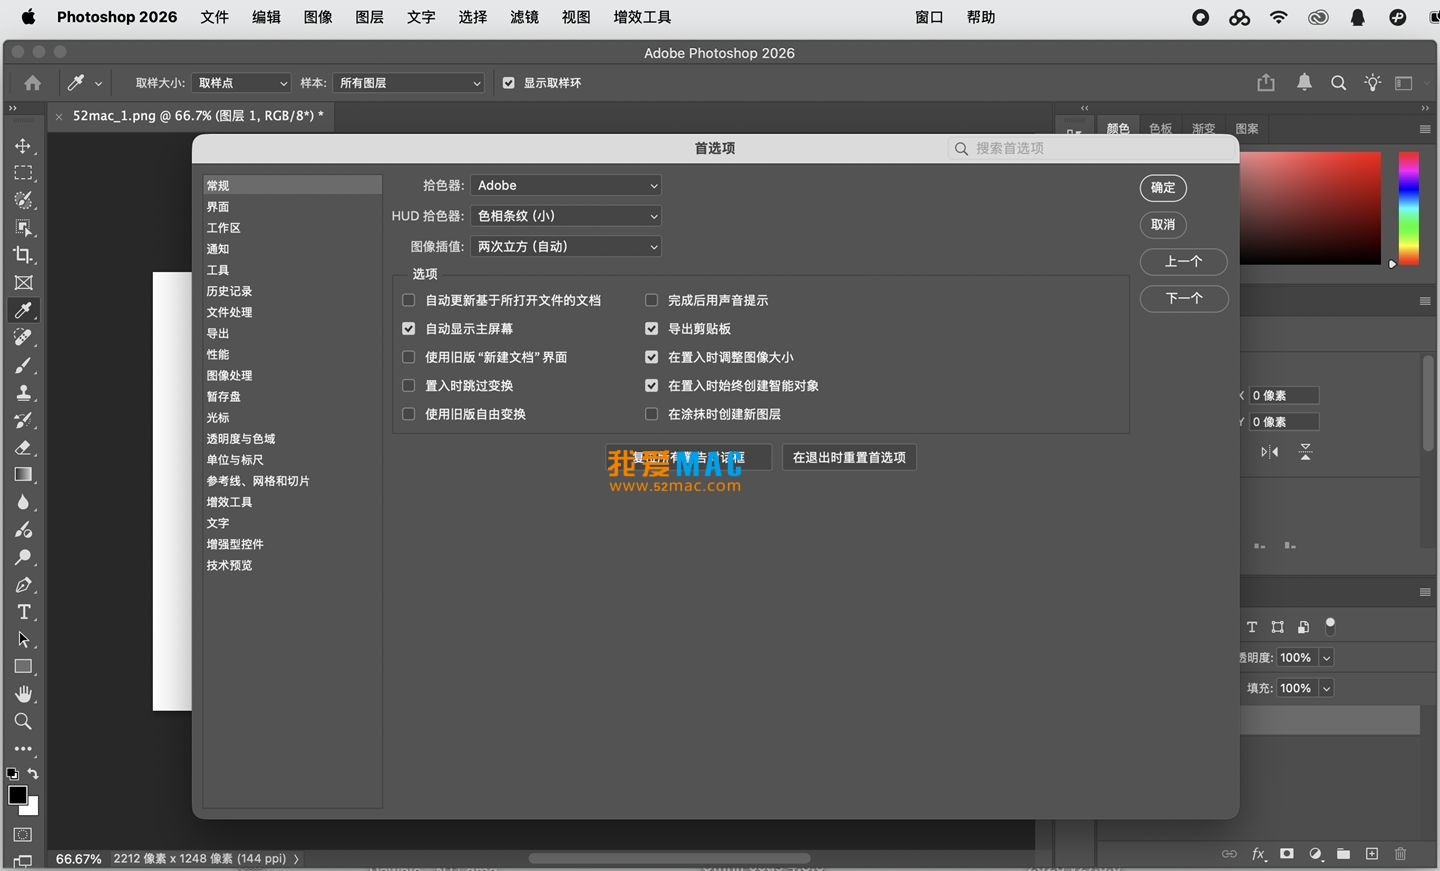This screenshot has width=1440, height=871.
Task: Open the 取样大小 dropdown
Action: pos(240,83)
